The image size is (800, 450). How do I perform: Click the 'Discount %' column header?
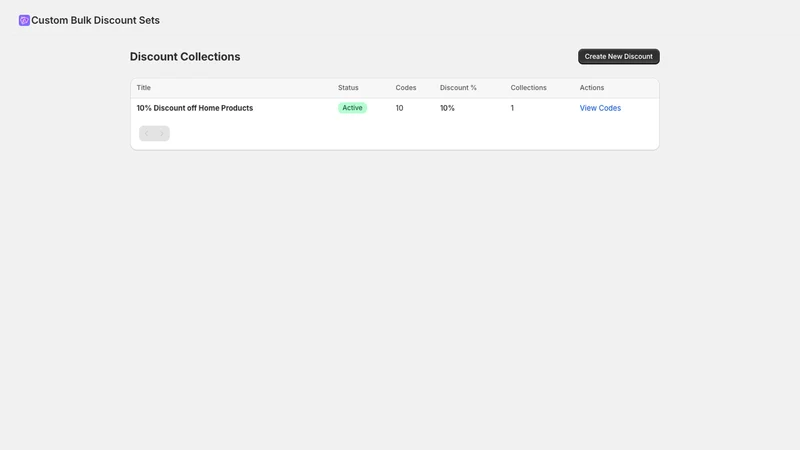tap(458, 88)
